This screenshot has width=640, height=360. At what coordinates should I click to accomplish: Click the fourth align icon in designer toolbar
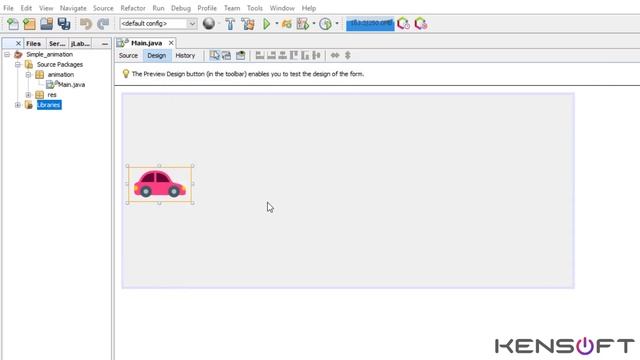click(x=294, y=55)
